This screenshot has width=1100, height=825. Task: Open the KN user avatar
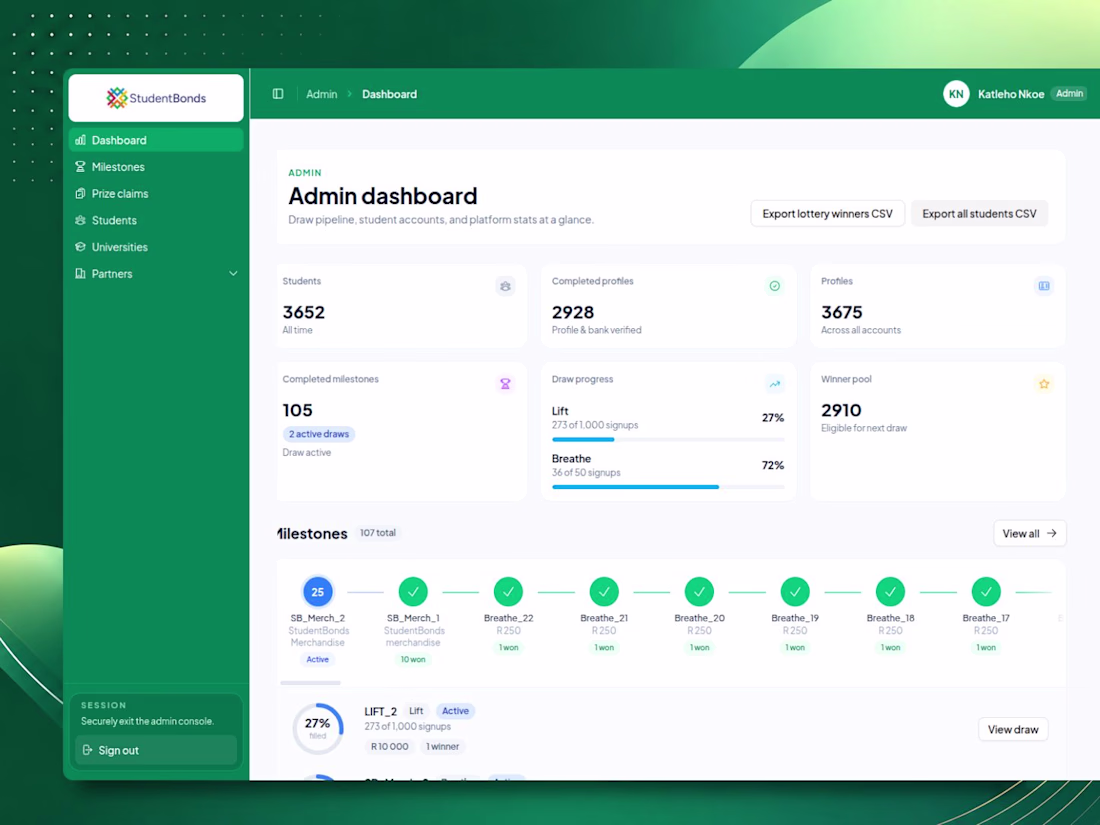click(955, 94)
